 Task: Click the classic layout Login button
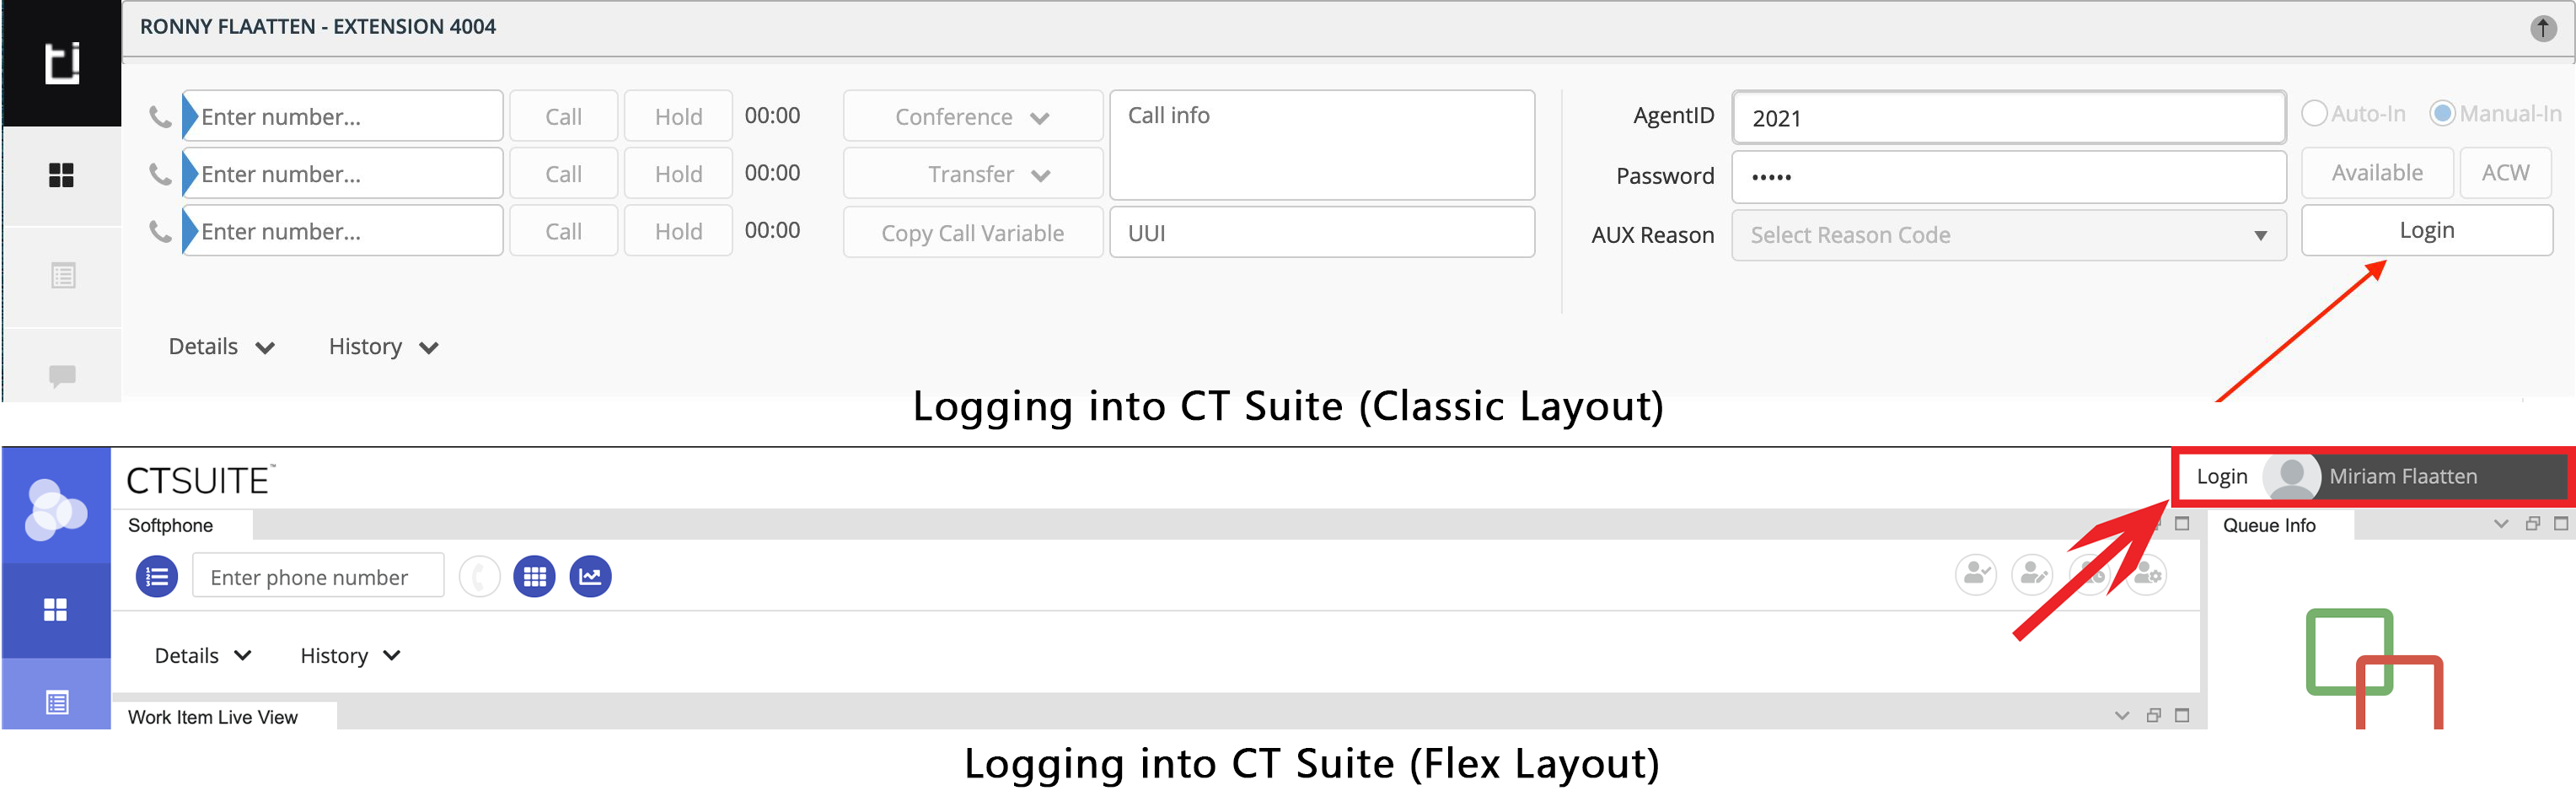(2426, 230)
